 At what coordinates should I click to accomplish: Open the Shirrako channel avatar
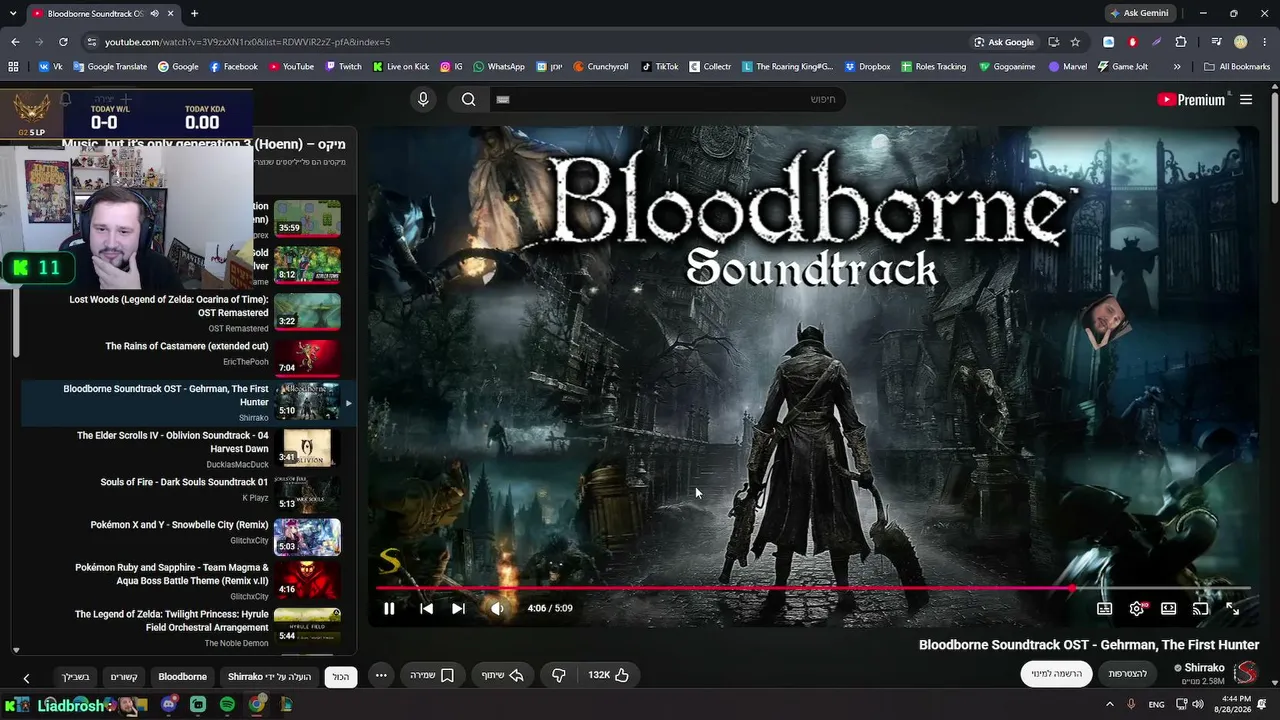click(1246, 673)
